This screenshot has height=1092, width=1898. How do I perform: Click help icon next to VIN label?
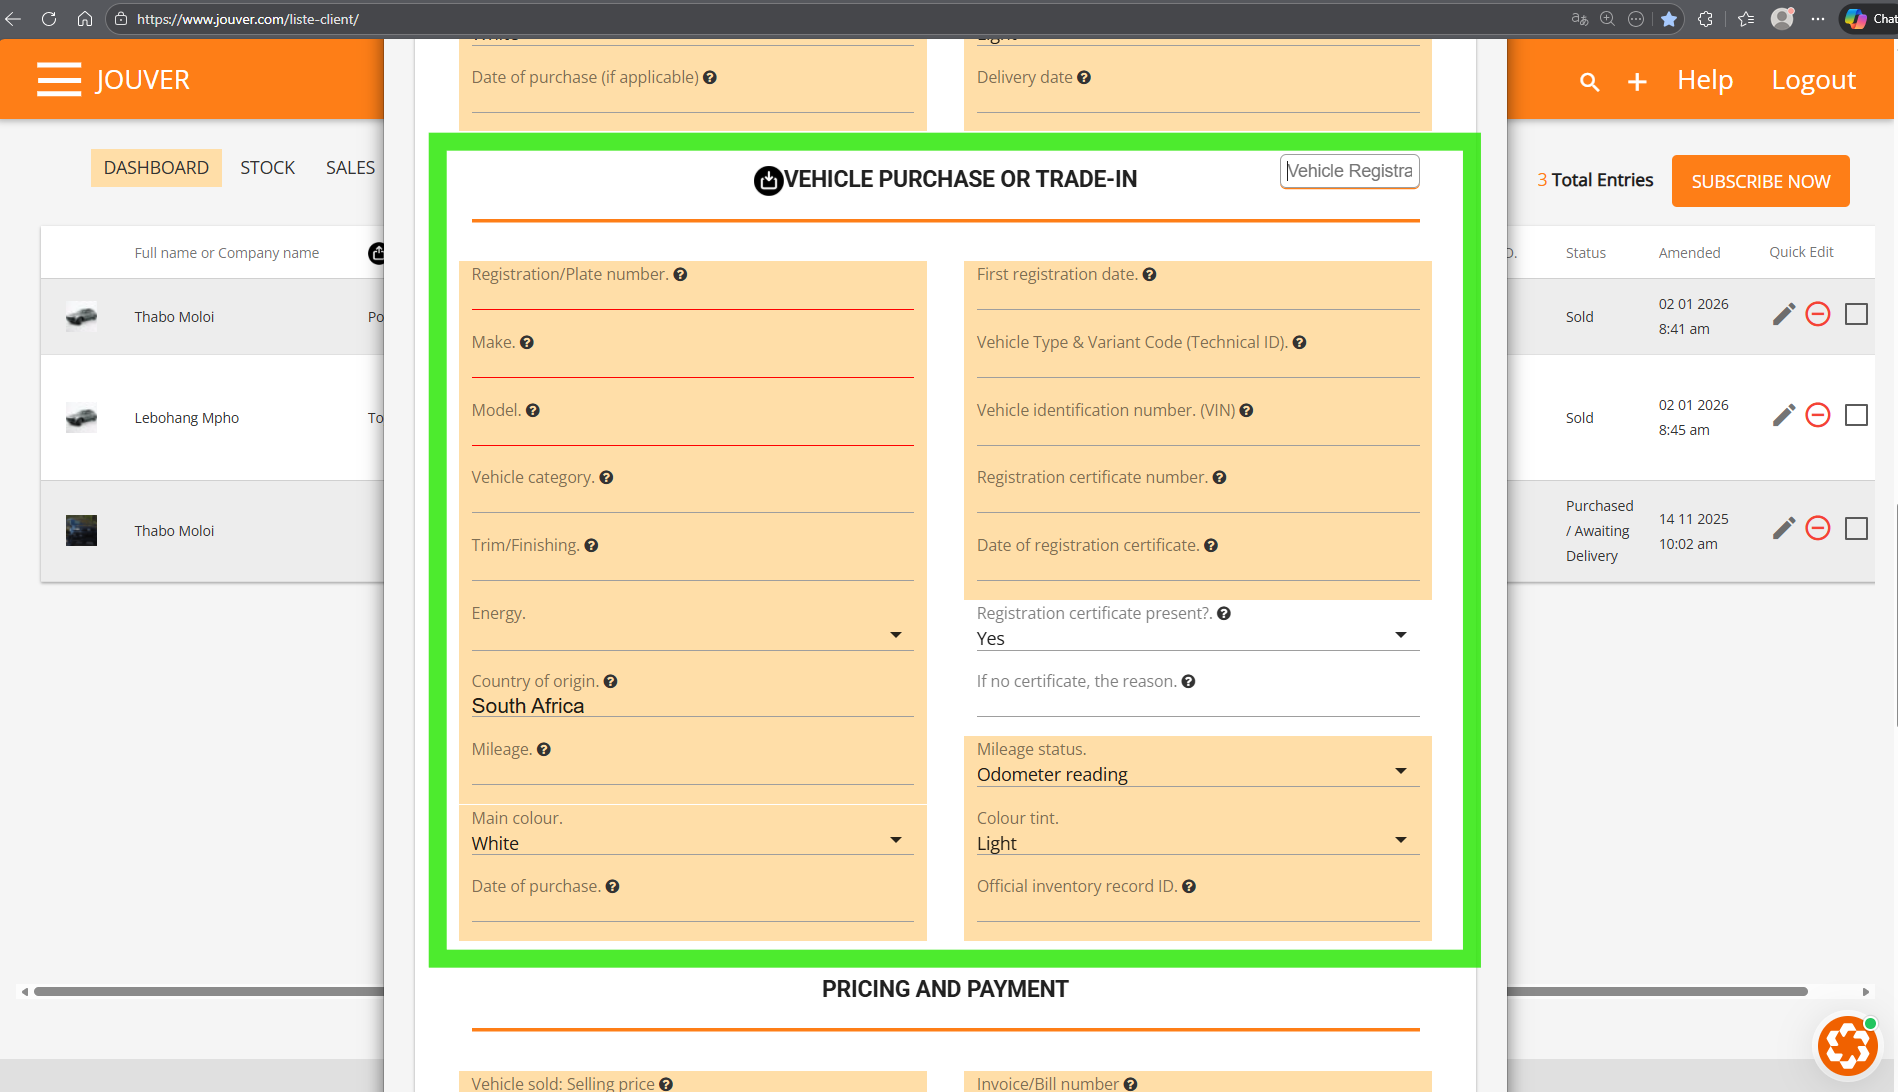click(1246, 410)
